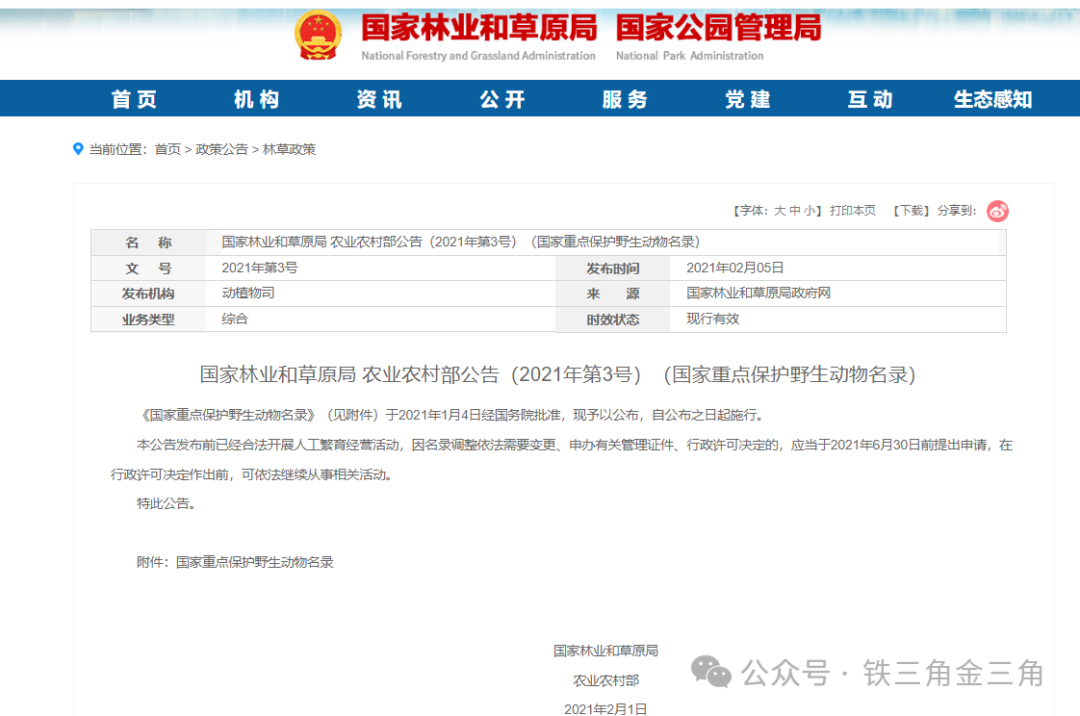
Task: Click 首页 in the top navigation
Action: pyautogui.click(x=134, y=98)
